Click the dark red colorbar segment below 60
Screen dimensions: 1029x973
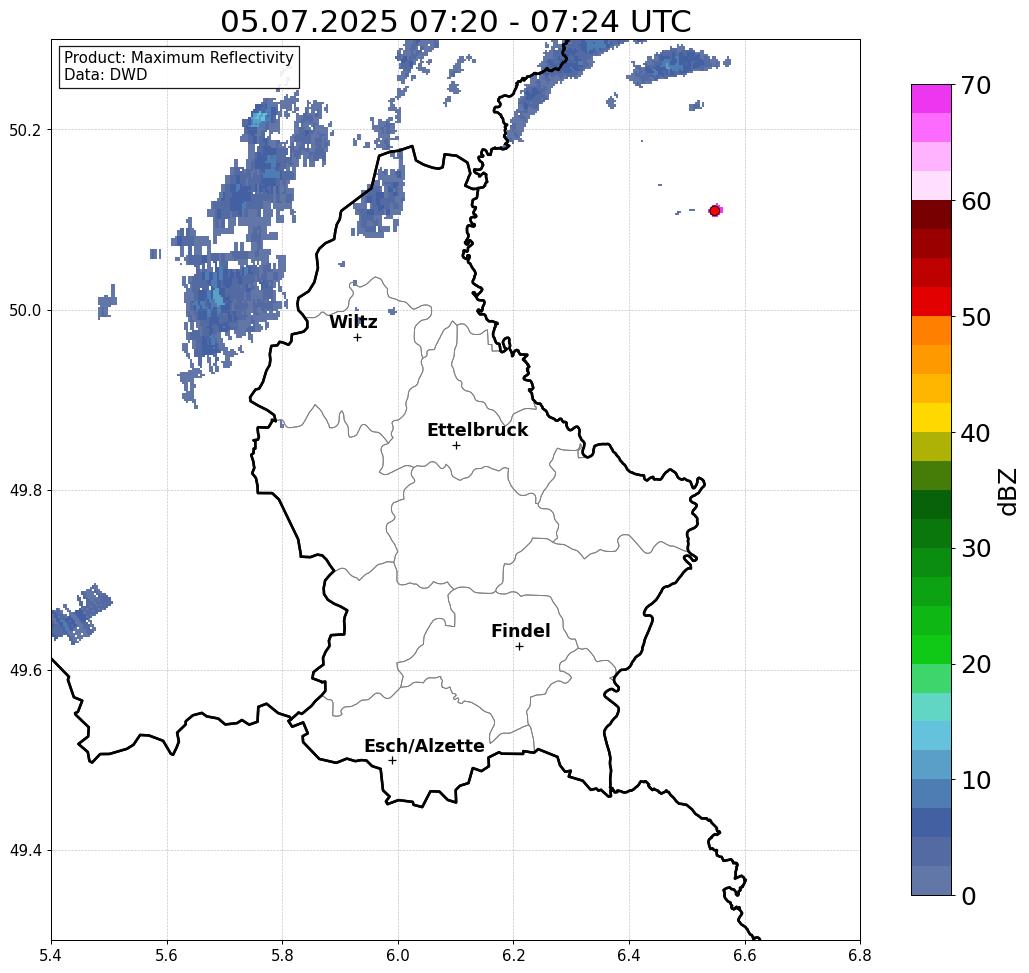pyautogui.click(x=931, y=215)
